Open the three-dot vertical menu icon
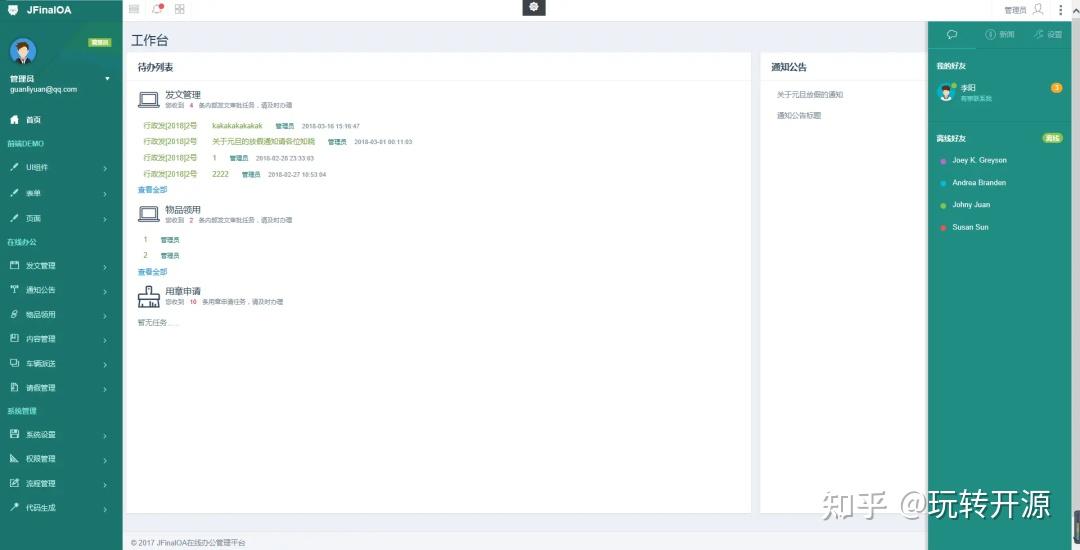The image size is (1080, 550). (1061, 10)
